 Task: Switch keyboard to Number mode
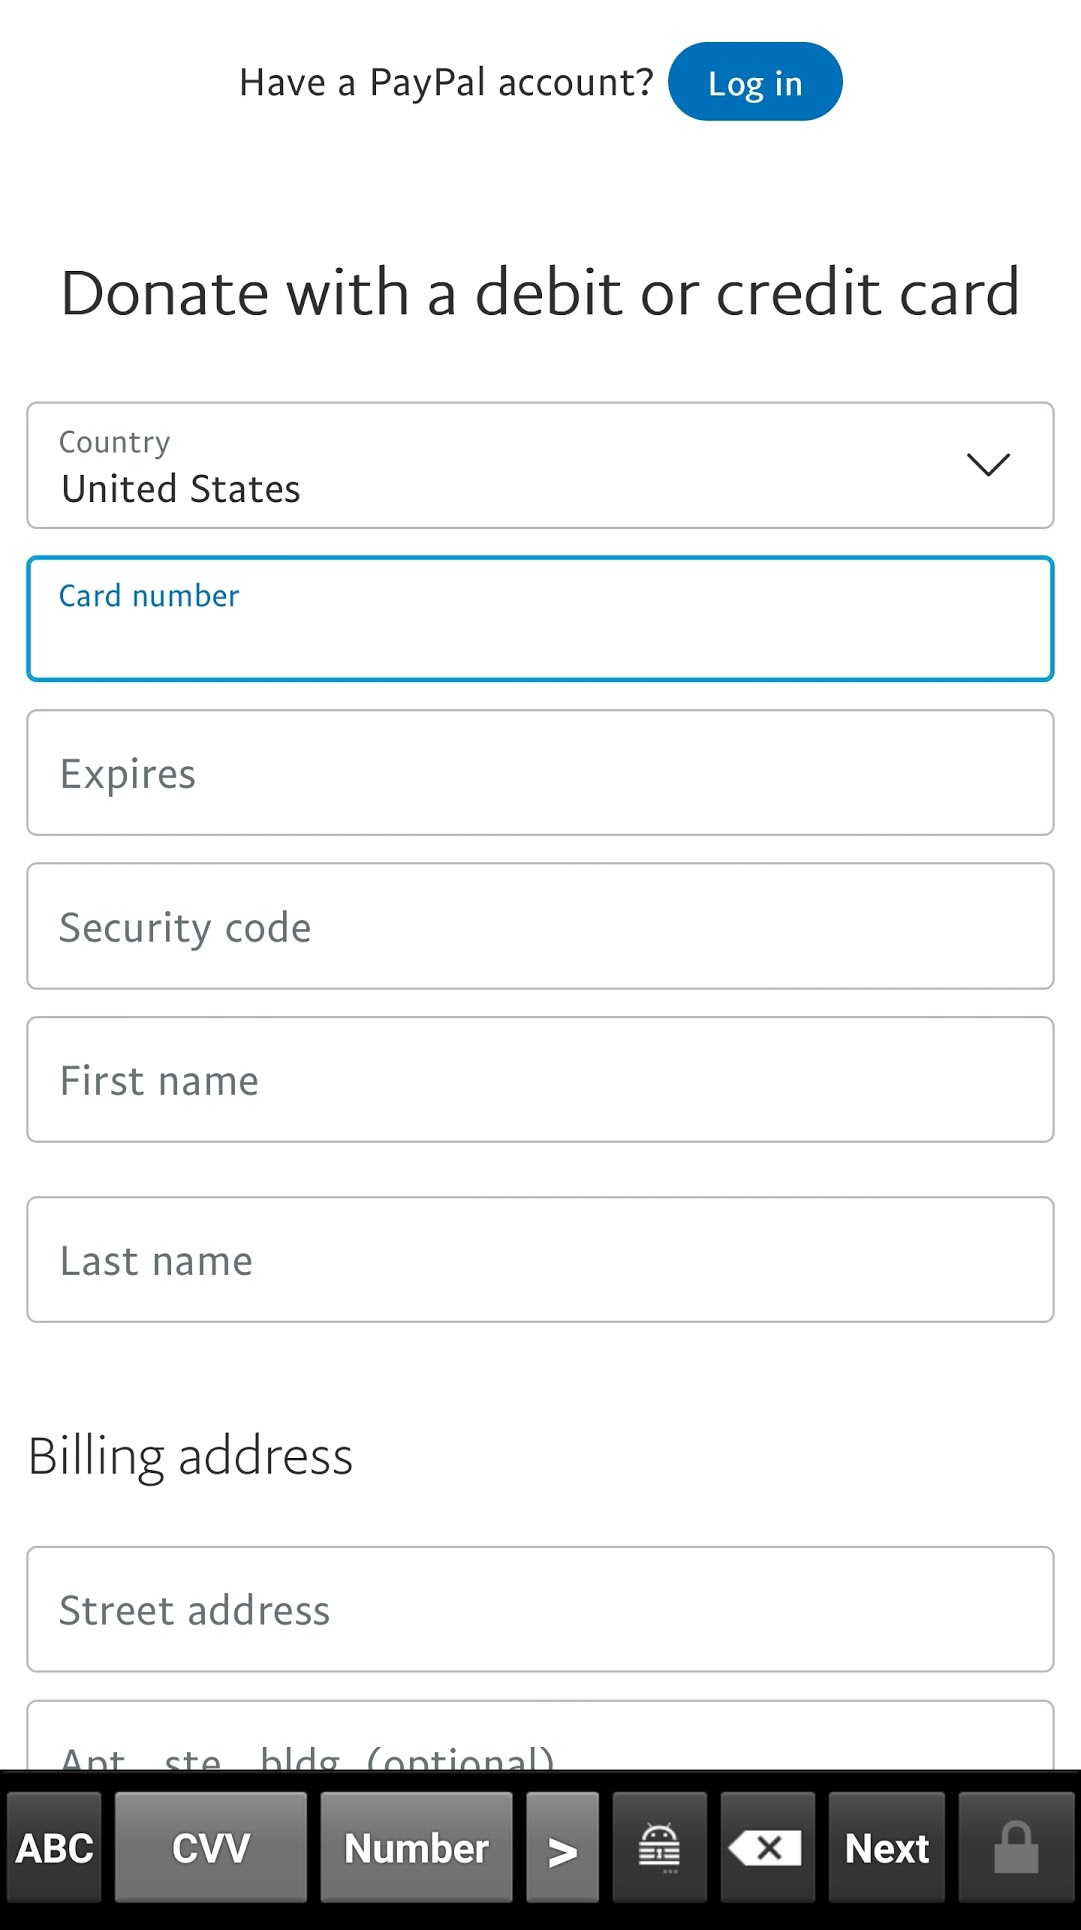[416, 1847]
